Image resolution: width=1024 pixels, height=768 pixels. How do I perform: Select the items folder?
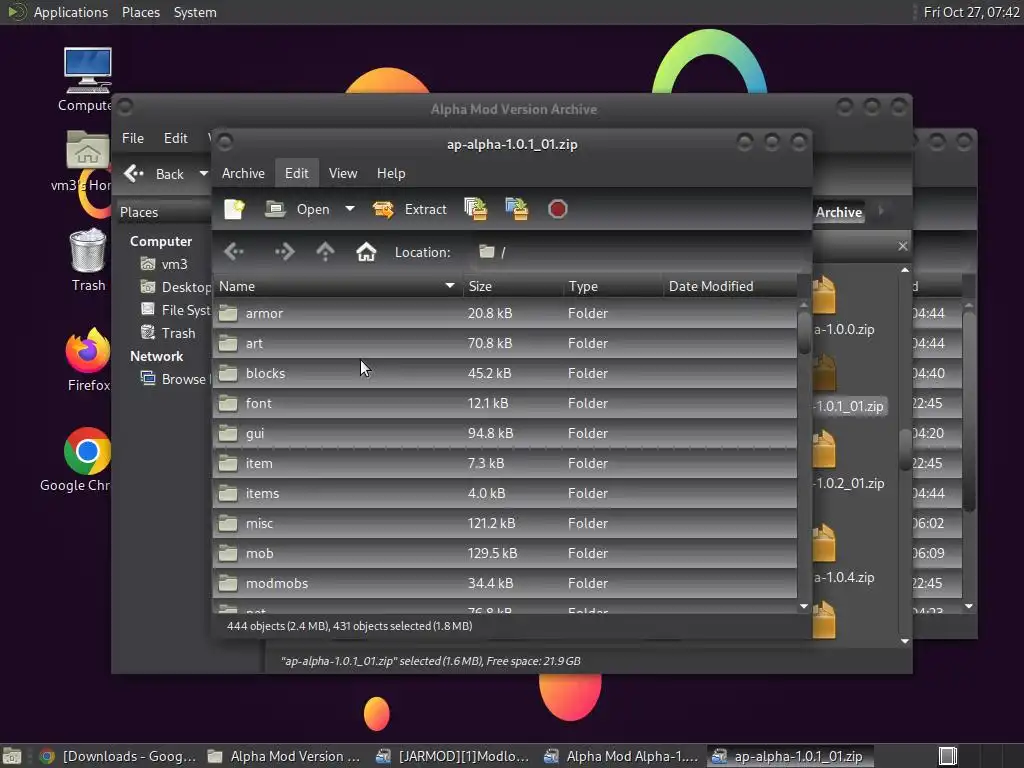pos(505,494)
